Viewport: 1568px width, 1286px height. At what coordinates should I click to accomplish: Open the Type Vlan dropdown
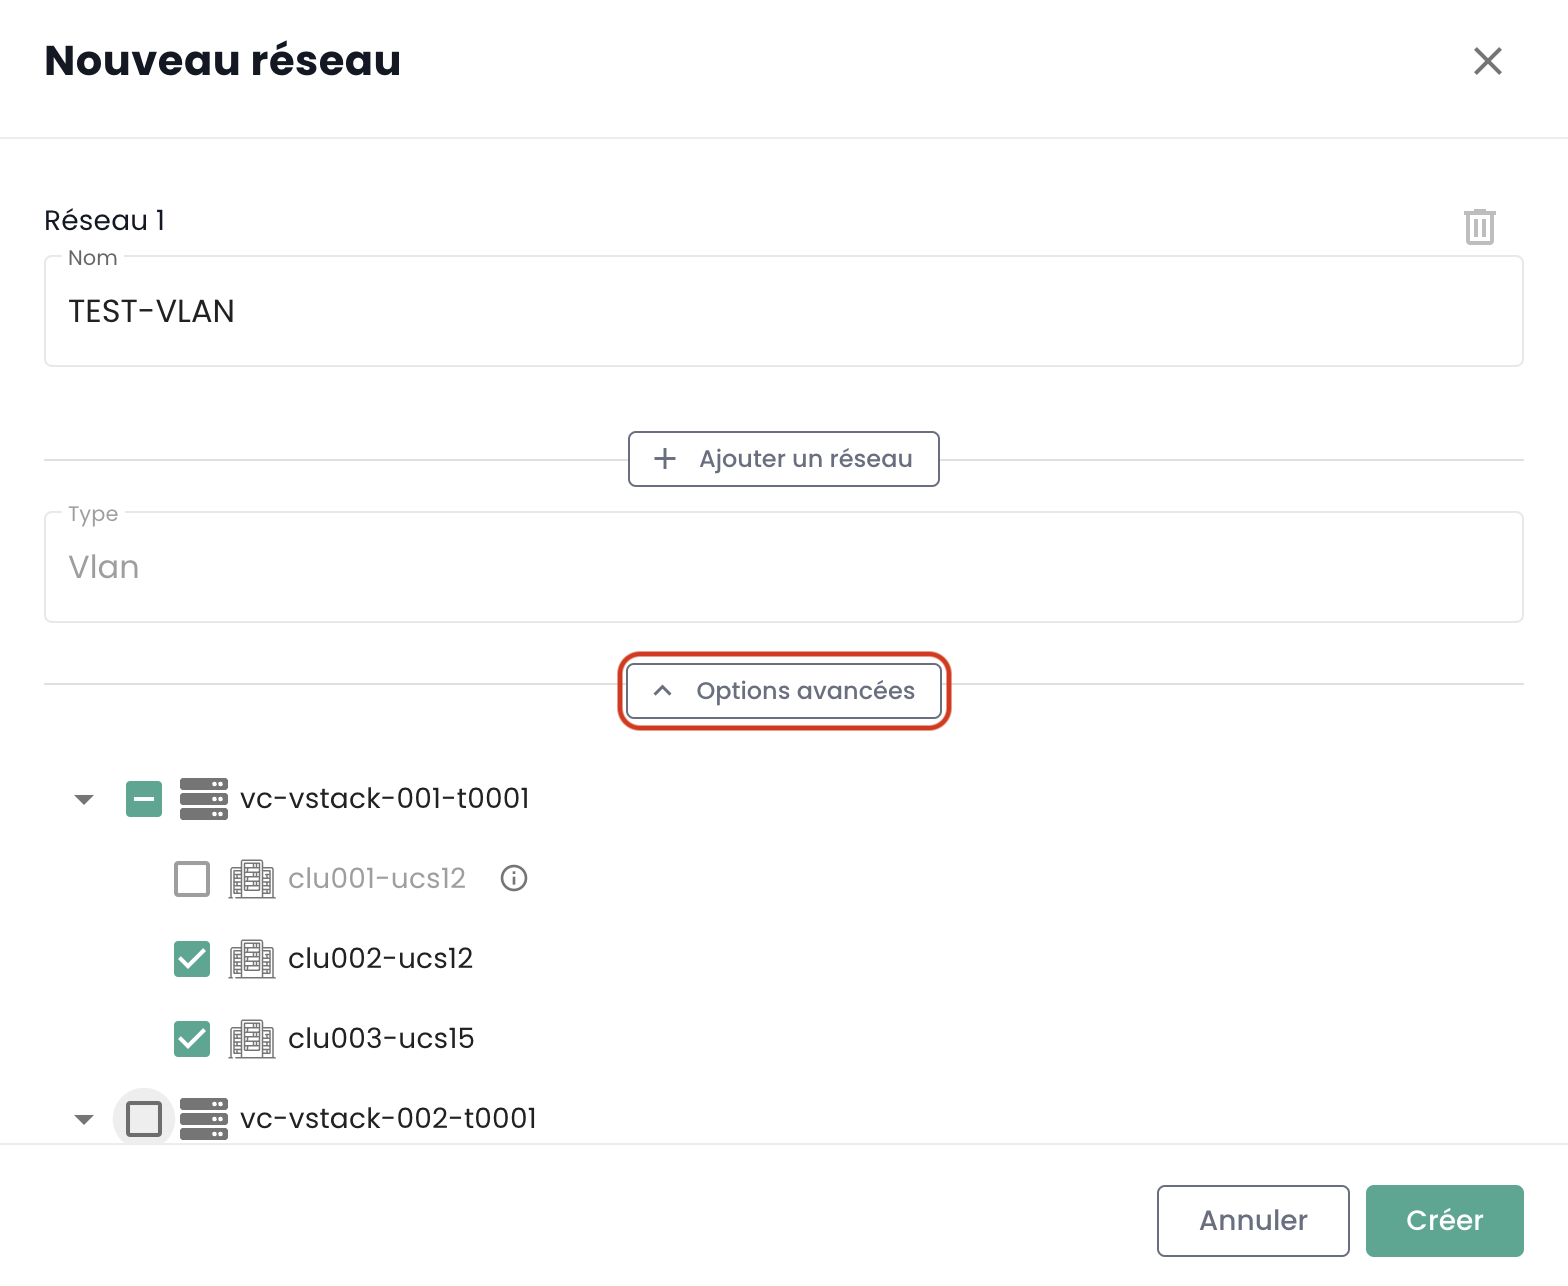click(783, 567)
